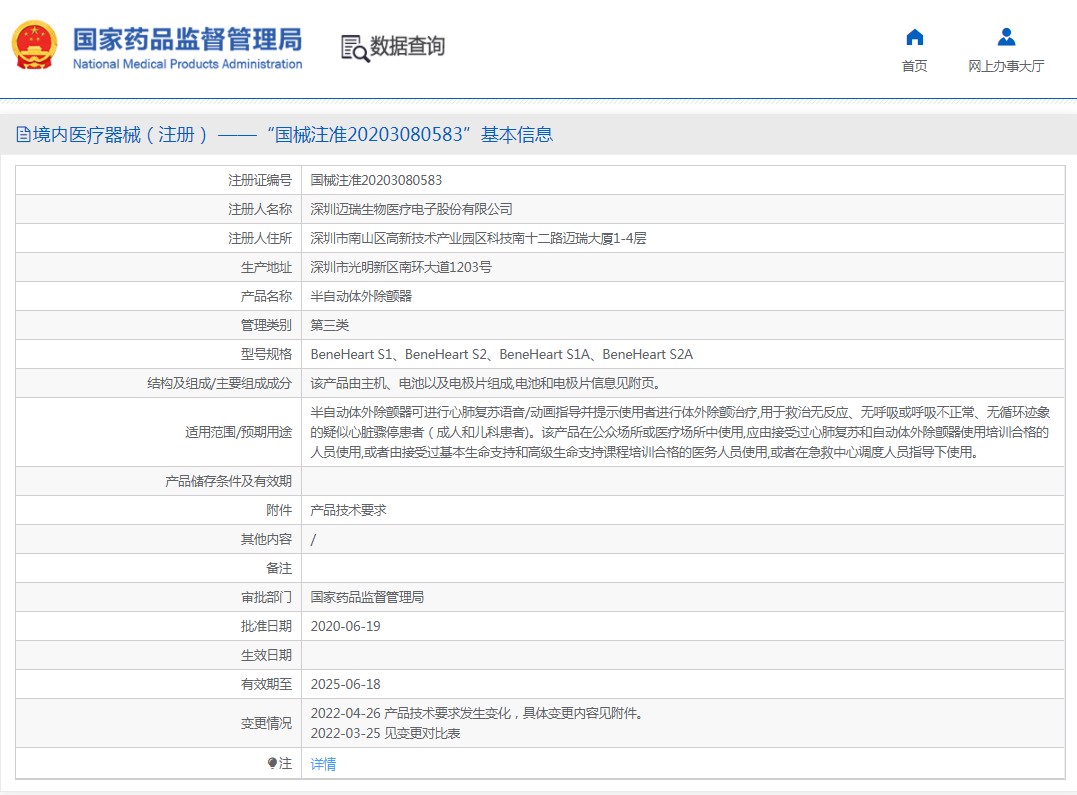The height and width of the screenshot is (795, 1077).
Task: Click registration number 国械注准20203080583 in the table
Action: click(376, 180)
